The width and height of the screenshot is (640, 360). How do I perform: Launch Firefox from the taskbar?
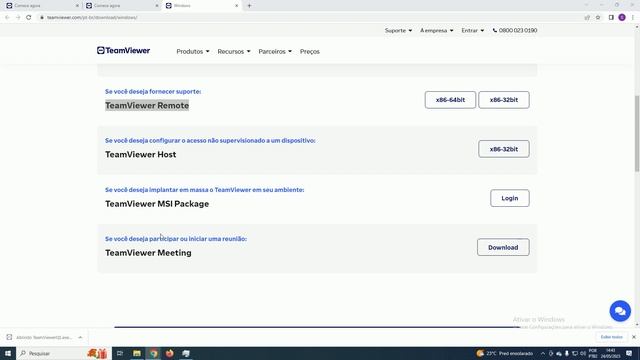click(x=169, y=353)
